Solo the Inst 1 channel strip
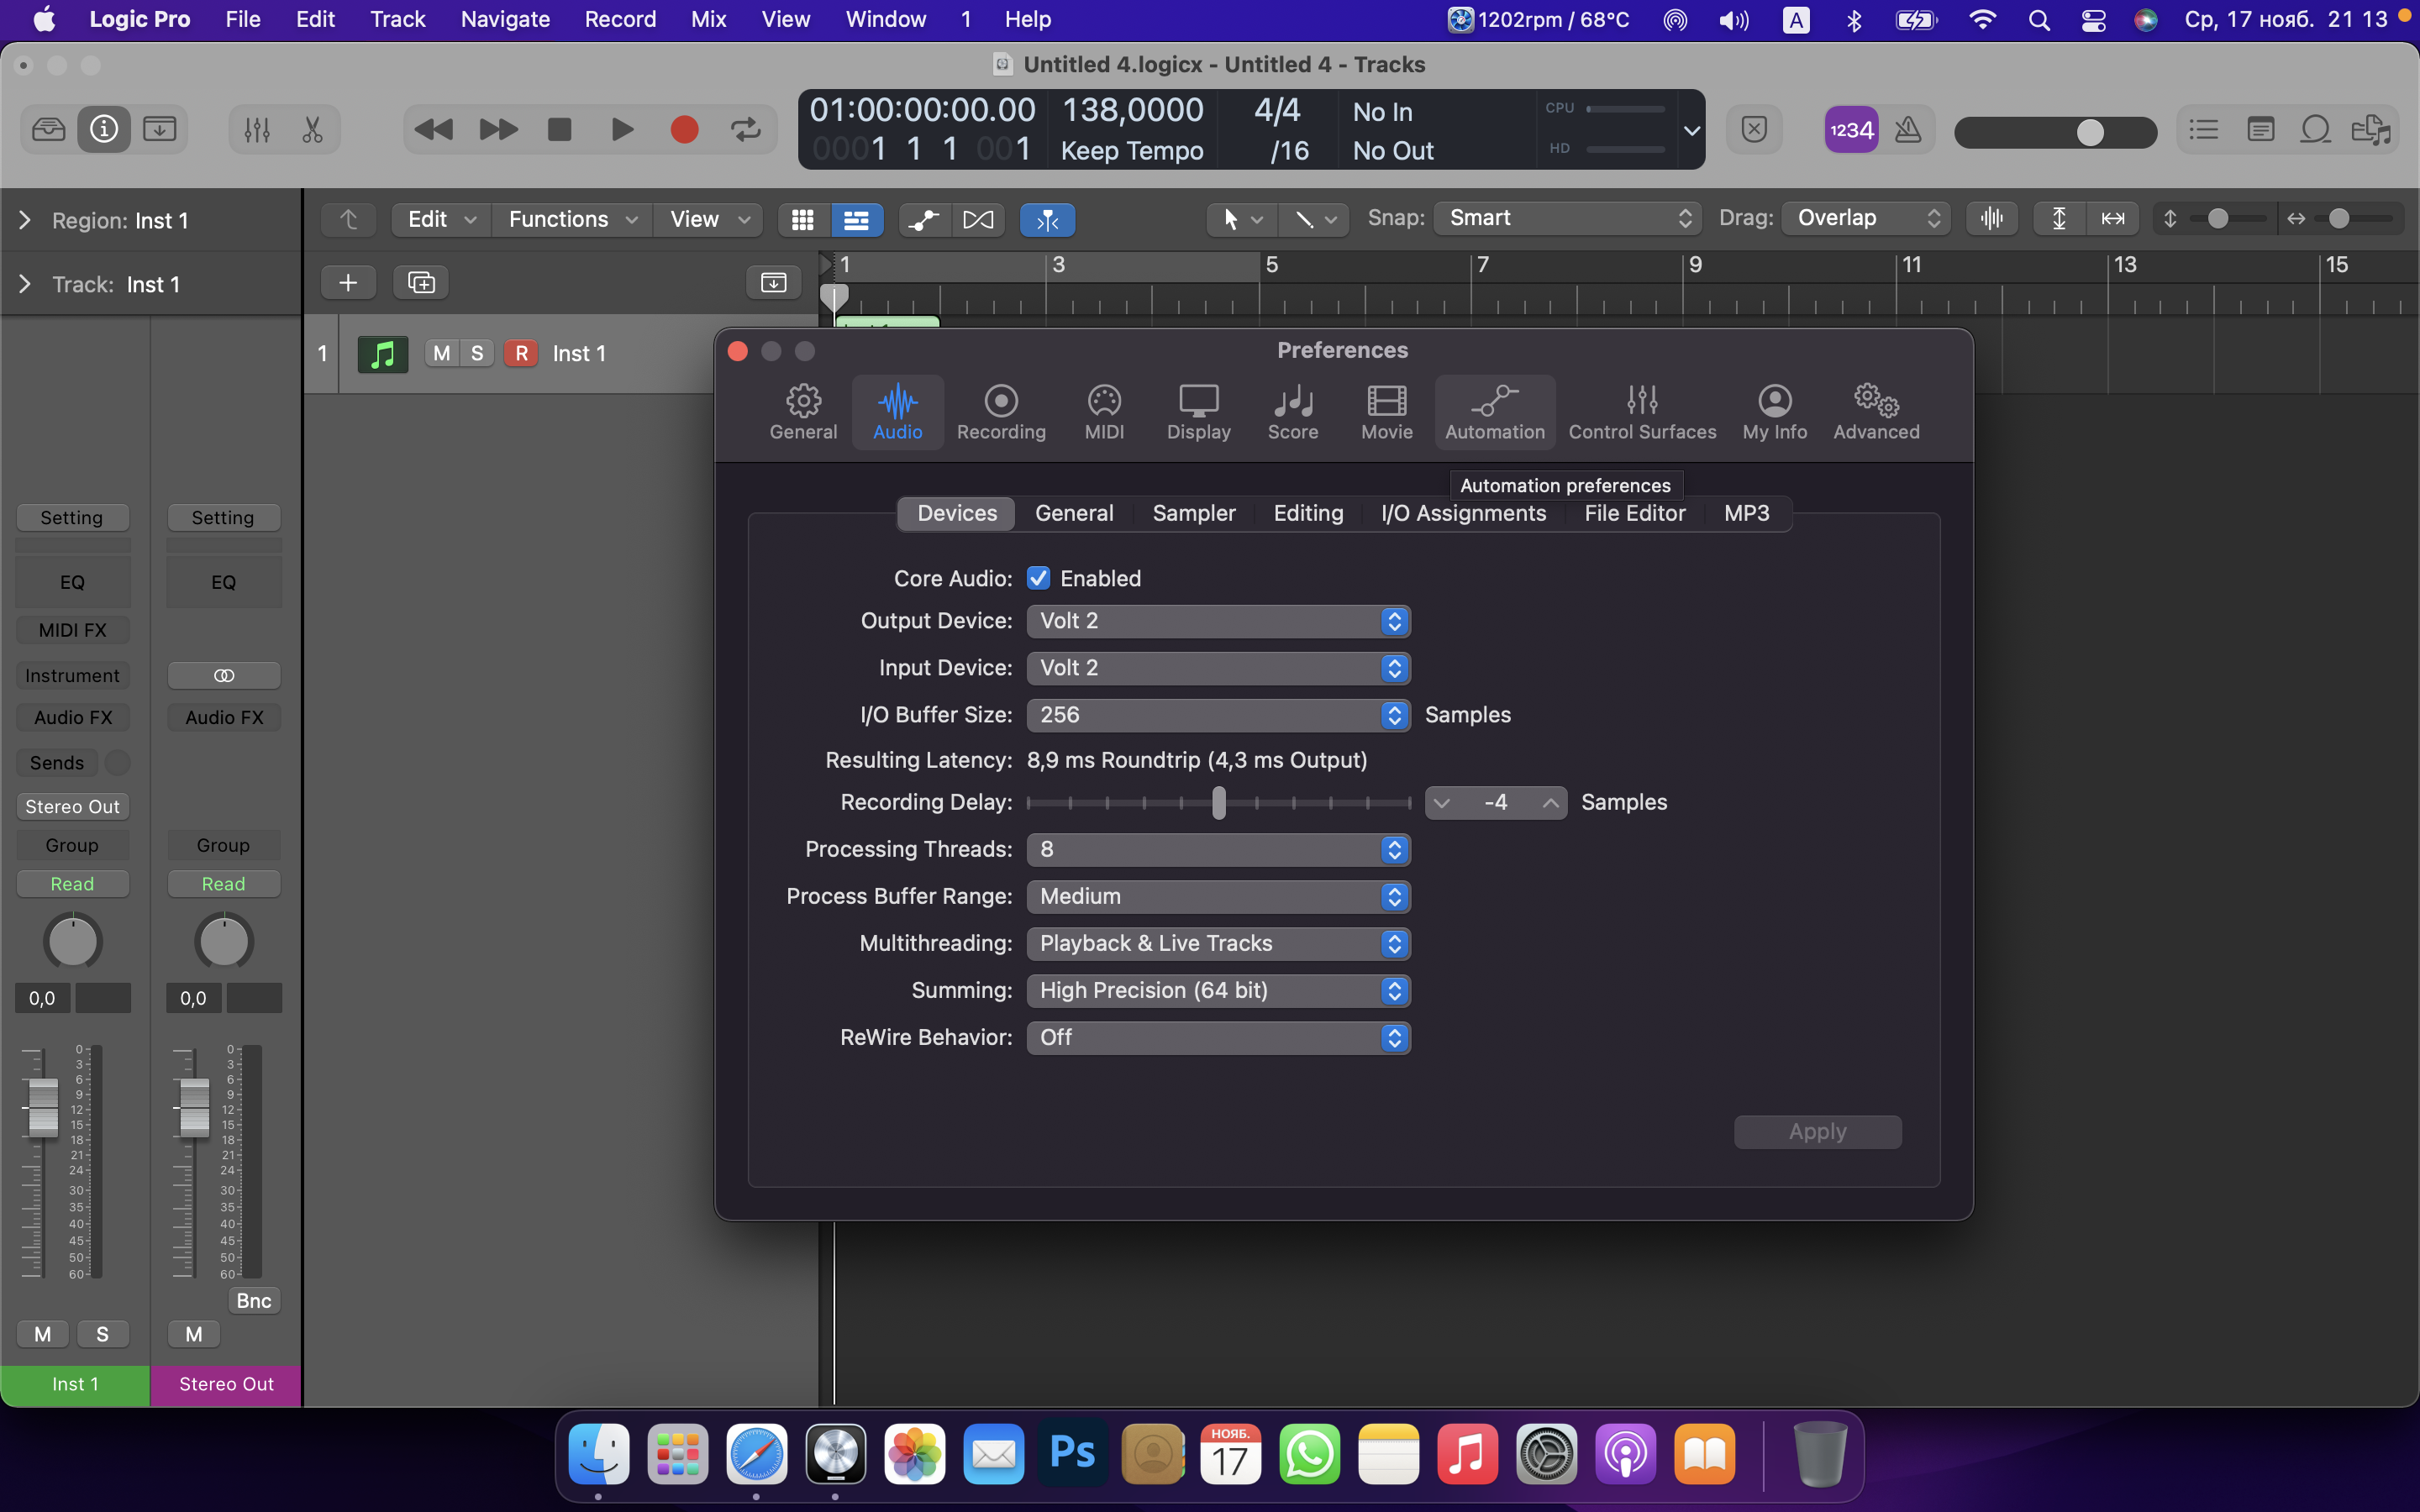The width and height of the screenshot is (2420, 1512). pyautogui.click(x=102, y=1334)
